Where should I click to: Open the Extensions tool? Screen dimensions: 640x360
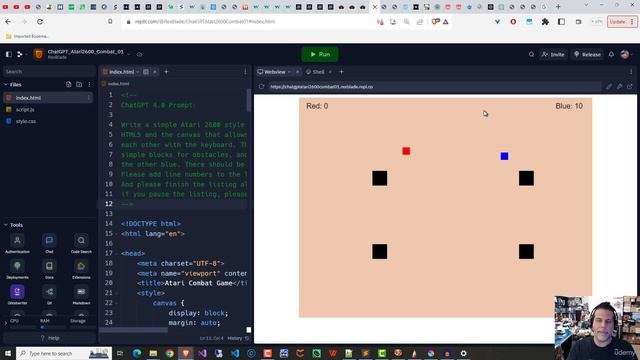point(81,269)
